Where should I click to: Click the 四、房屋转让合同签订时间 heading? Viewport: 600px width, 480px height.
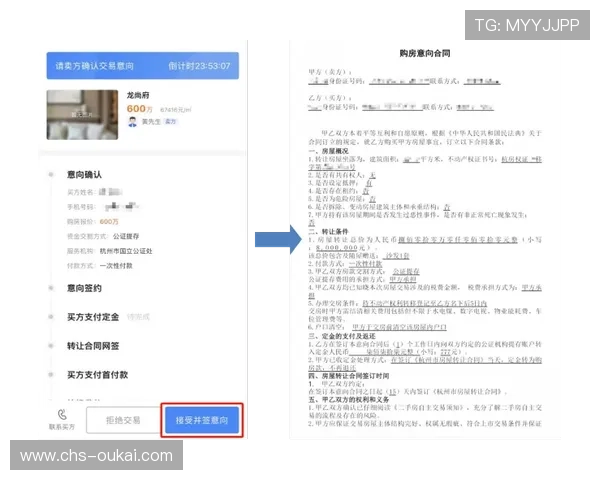coord(349,376)
